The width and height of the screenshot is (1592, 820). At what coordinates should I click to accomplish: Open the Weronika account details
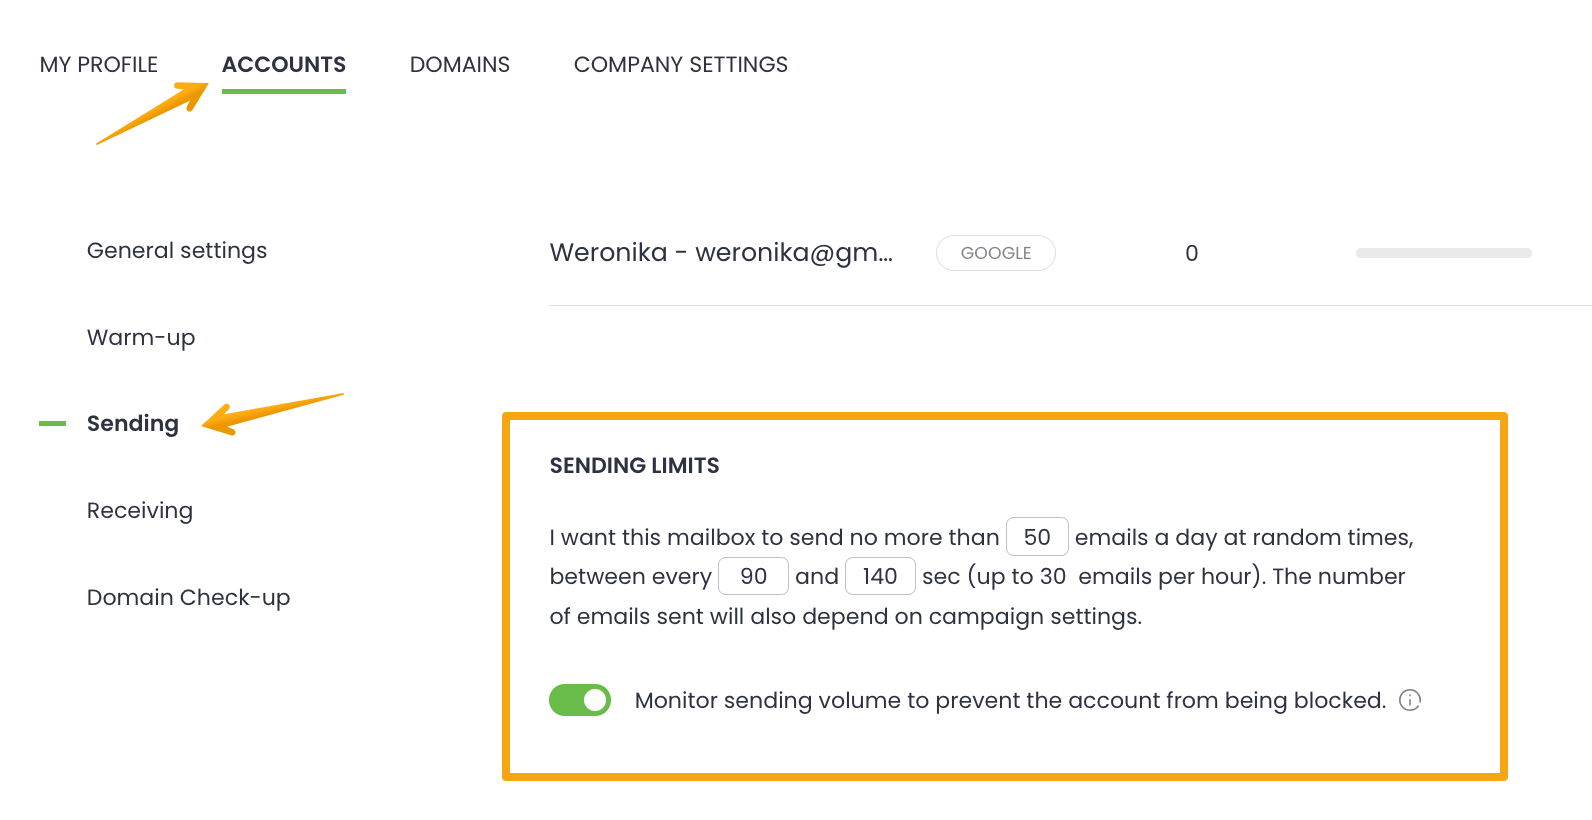(720, 253)
